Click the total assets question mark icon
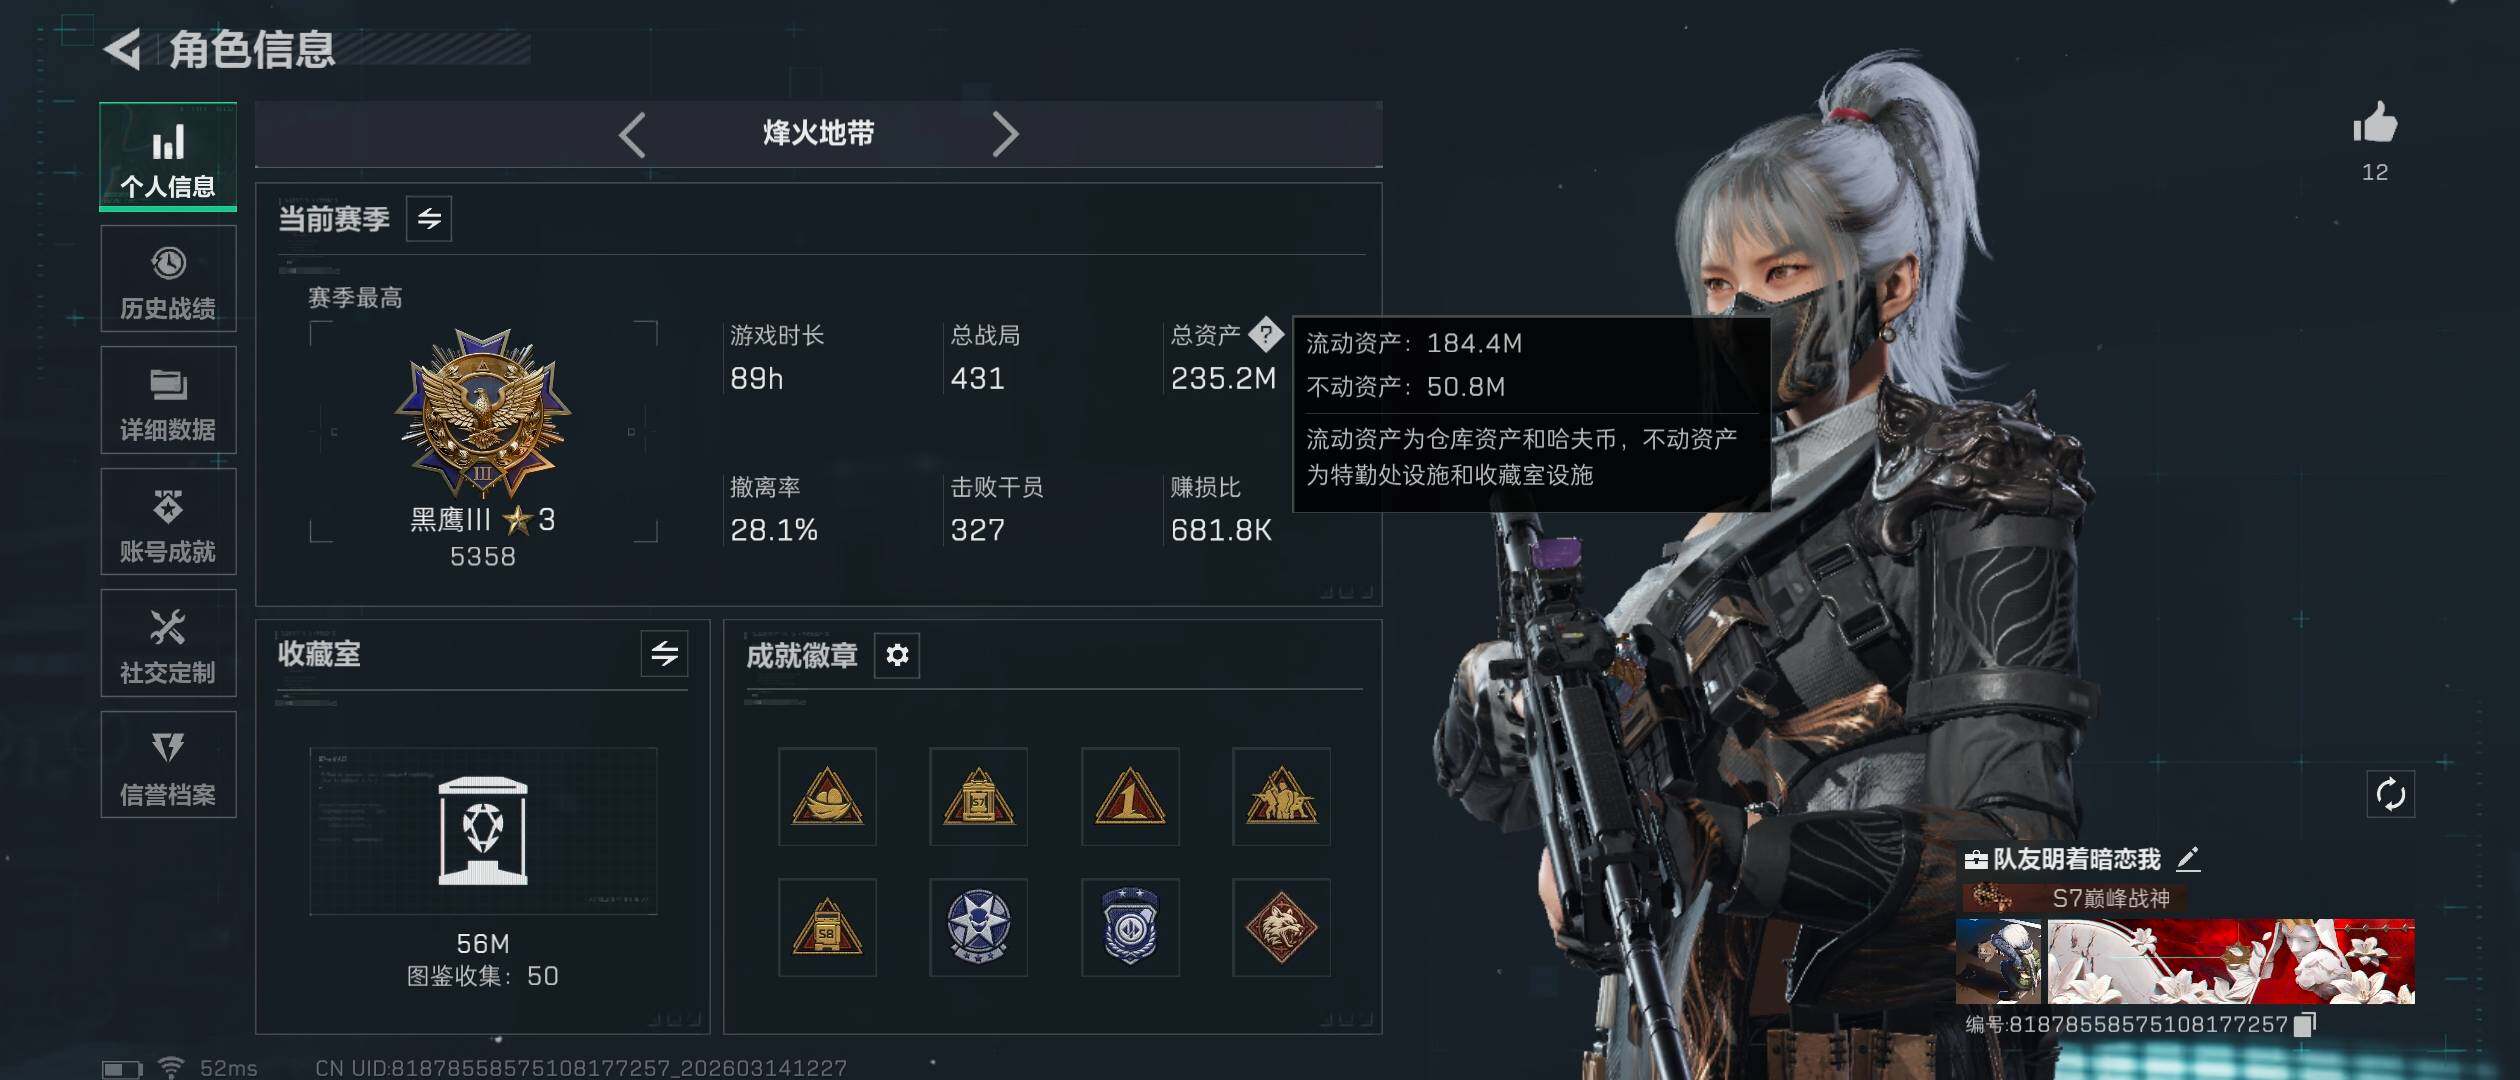Screen dimensions: 2520x1080 (x=1266, y=334)
